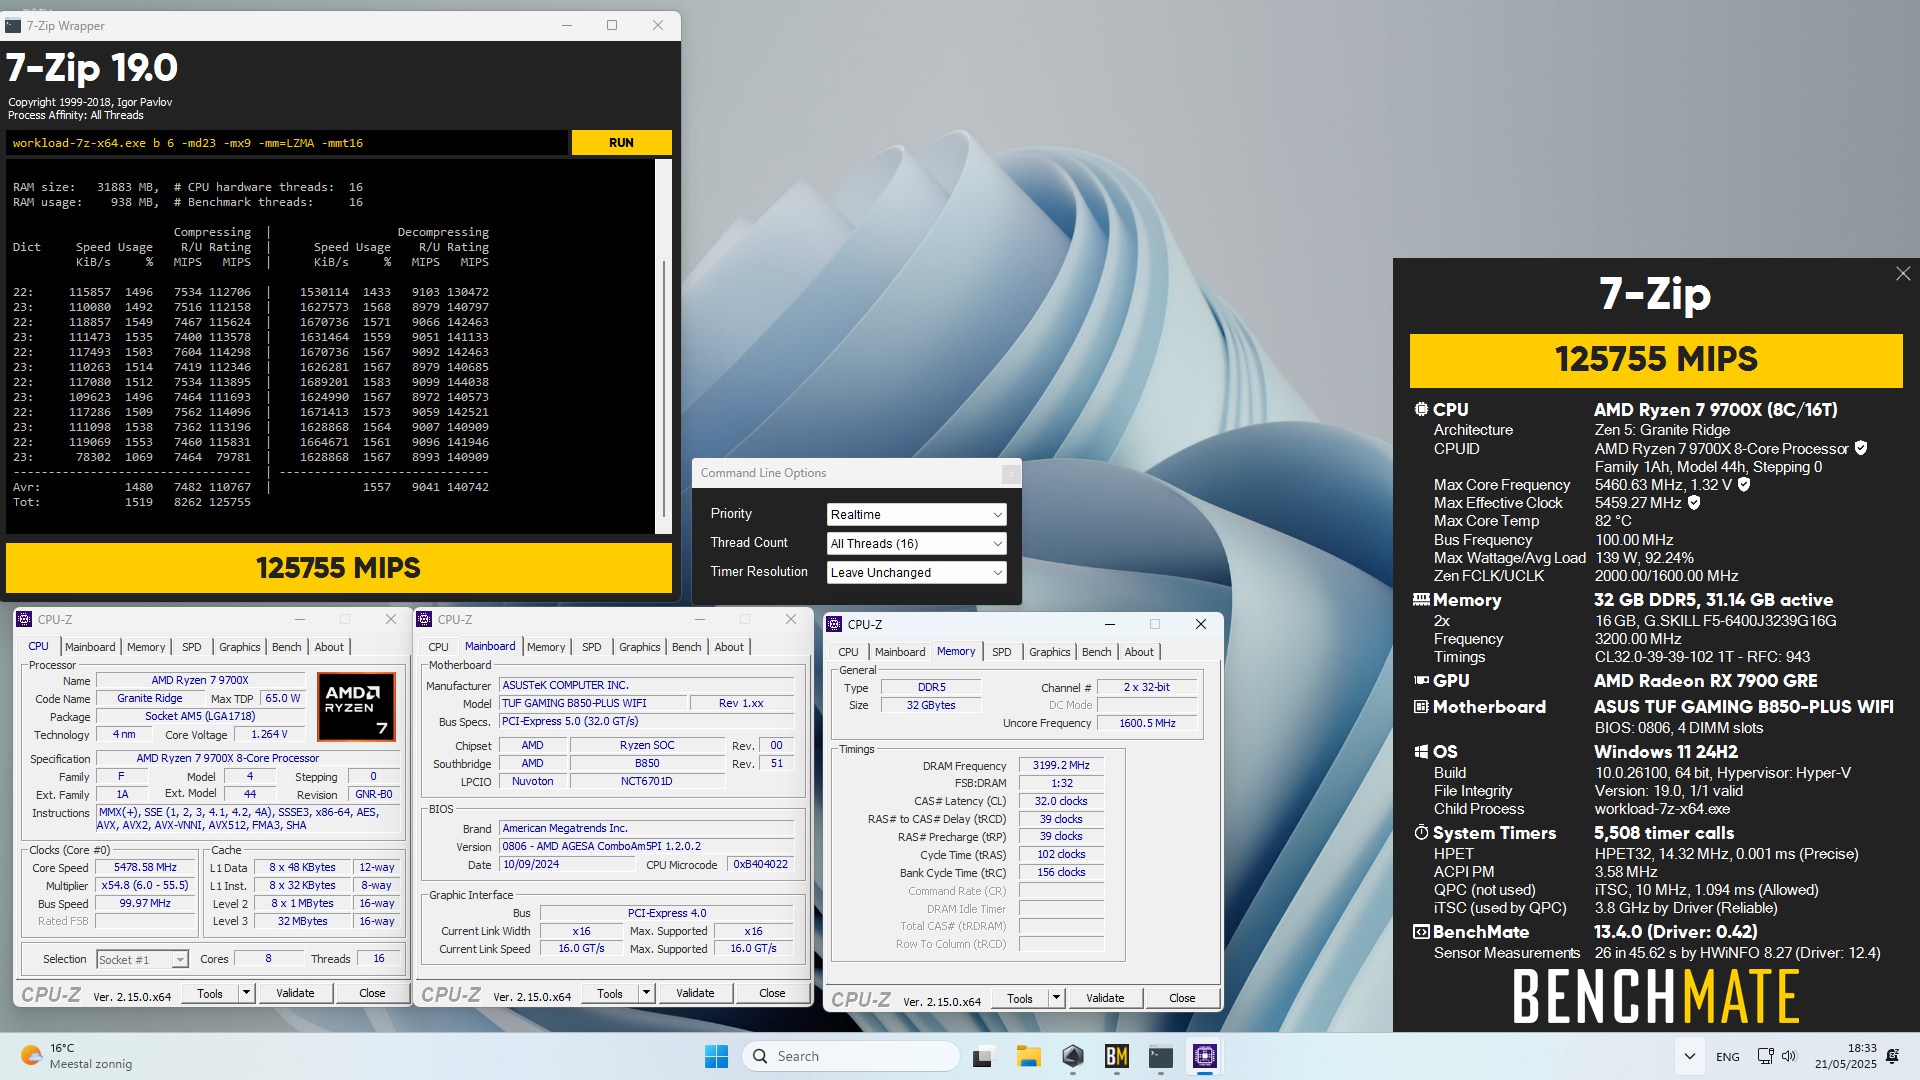Screen dimensions: 1920x1080
Task: Click the CPU-Z icon in taskbar
Action: 1205,1056
